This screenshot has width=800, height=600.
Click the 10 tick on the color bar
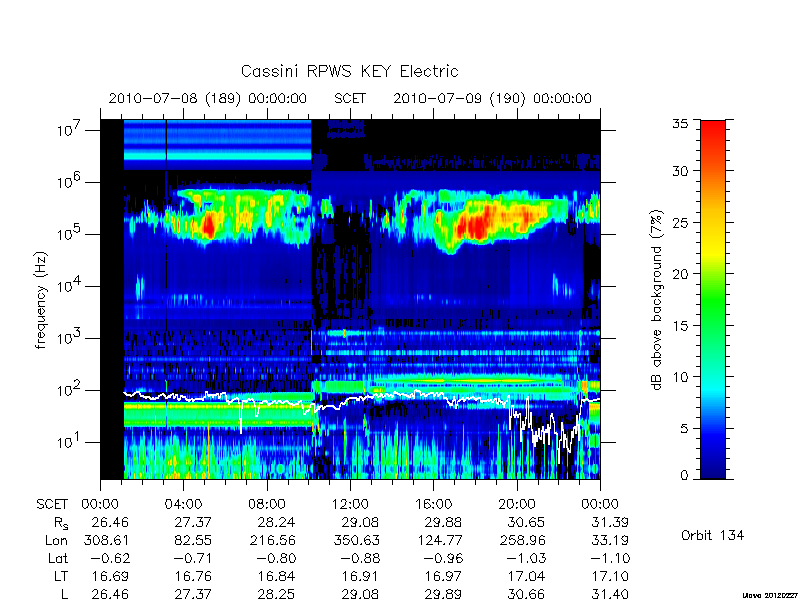pyautogui.click(x=683, y=377)
